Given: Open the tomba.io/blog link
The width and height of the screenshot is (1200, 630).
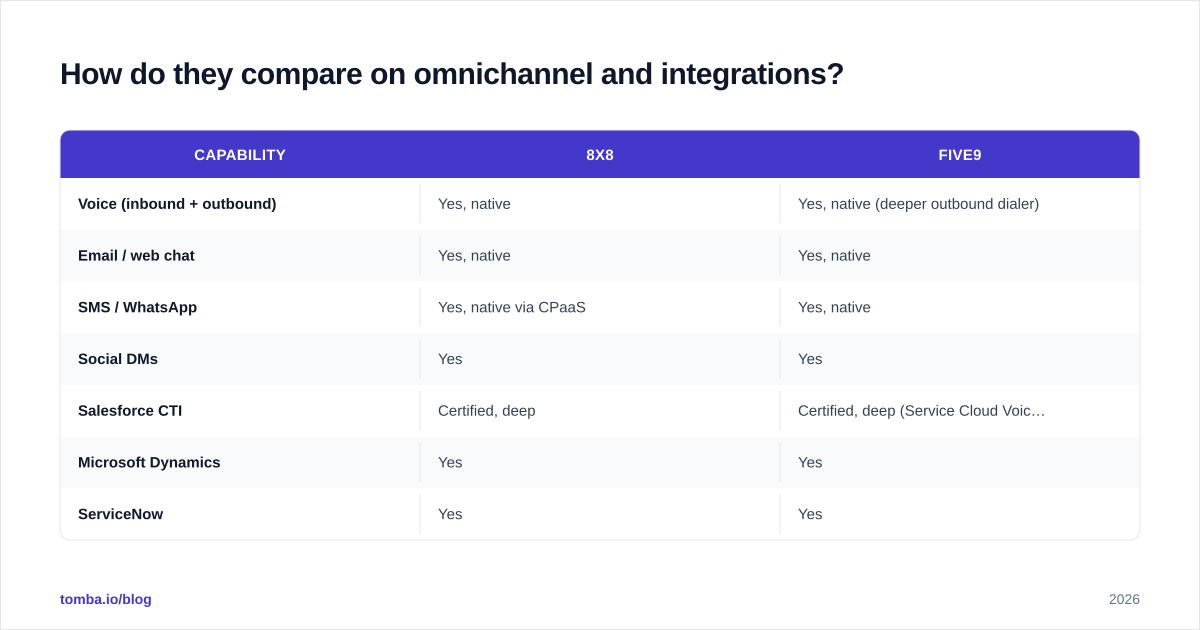Looking at the screenshot, I should point(106,599).
